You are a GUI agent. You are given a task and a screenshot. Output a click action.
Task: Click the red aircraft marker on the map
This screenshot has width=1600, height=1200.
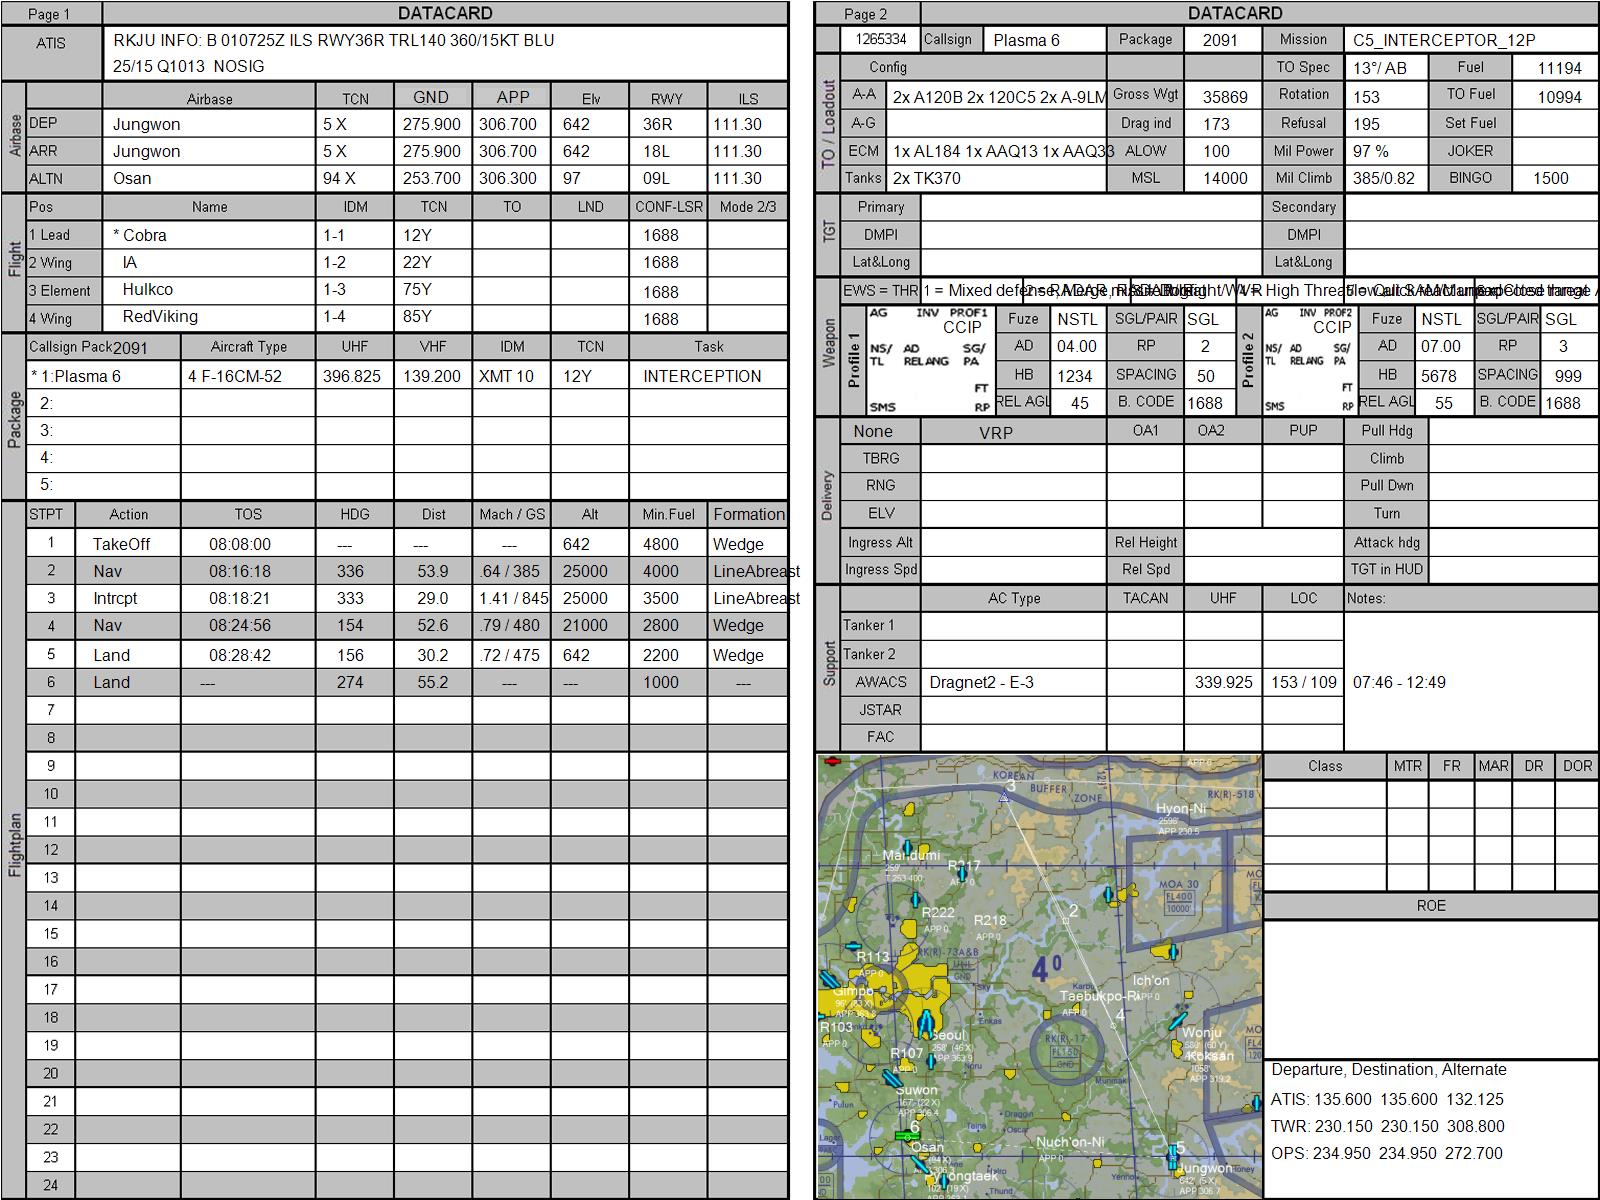[x=831, y=762]
